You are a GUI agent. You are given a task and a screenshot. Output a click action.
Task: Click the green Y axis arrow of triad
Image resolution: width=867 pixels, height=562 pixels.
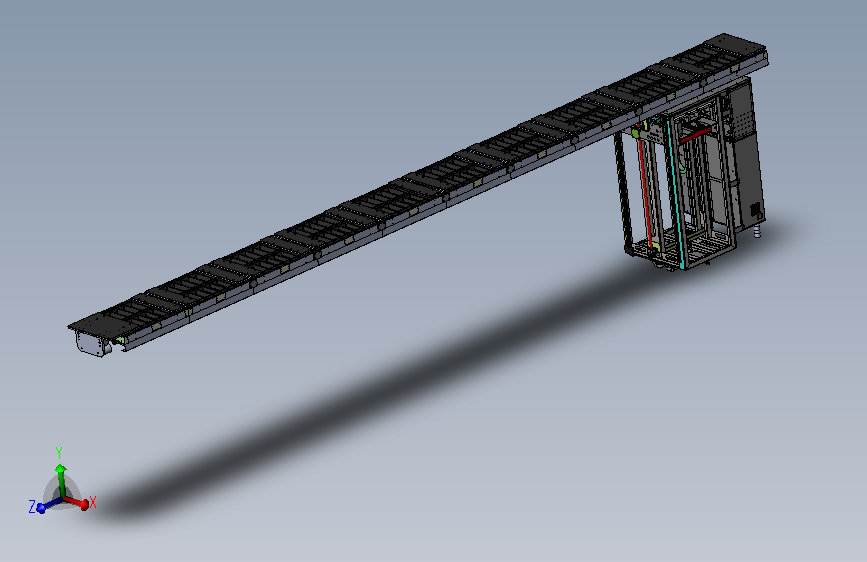point(61,478)
